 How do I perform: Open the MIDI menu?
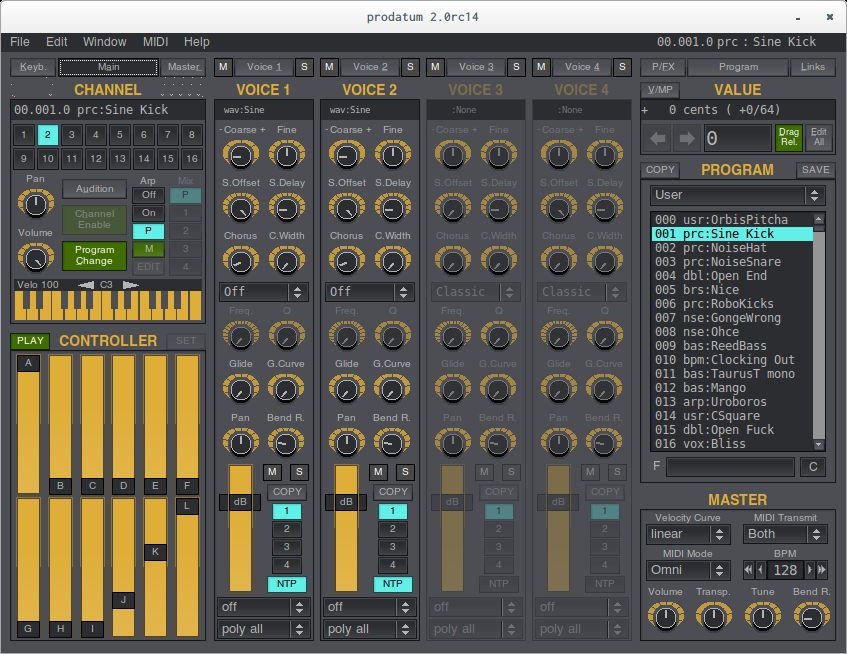155,42
